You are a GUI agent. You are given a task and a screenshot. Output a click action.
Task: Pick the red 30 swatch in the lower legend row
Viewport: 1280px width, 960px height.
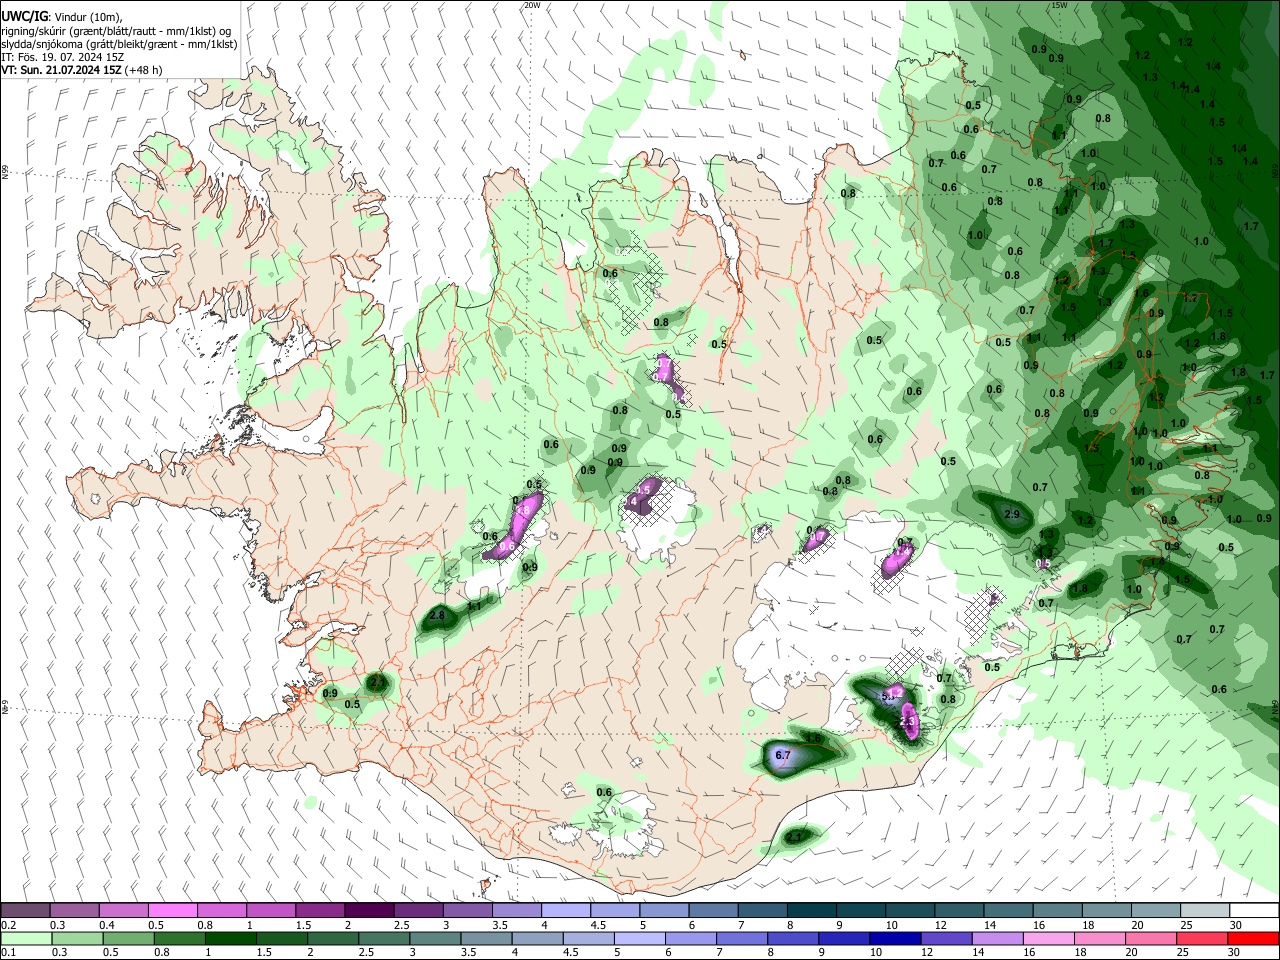click(x=1254, y=938)
